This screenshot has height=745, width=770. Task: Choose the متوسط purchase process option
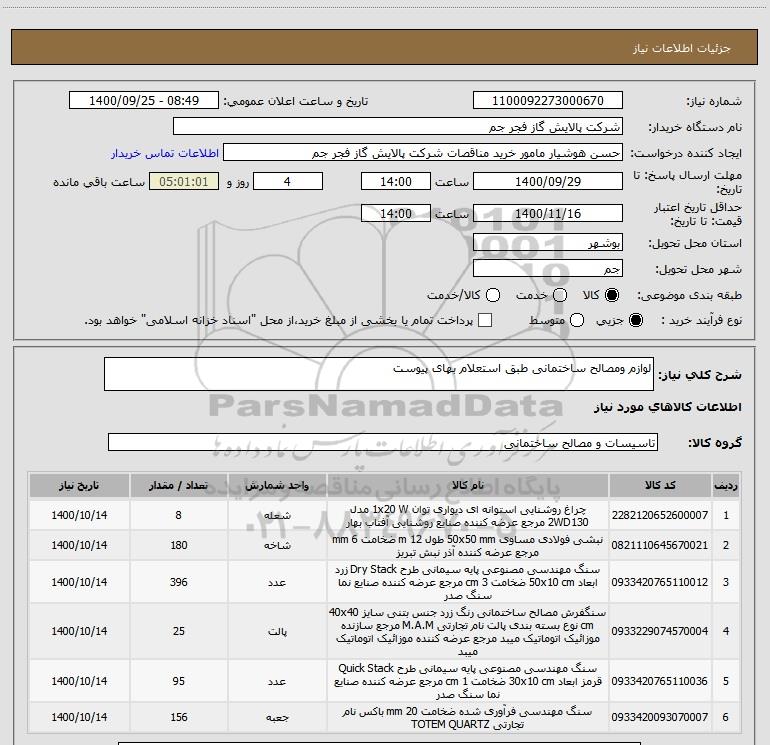577,320
